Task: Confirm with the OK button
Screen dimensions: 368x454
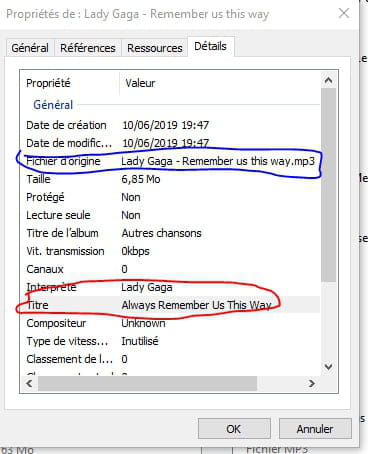Action: coord(234,429)
